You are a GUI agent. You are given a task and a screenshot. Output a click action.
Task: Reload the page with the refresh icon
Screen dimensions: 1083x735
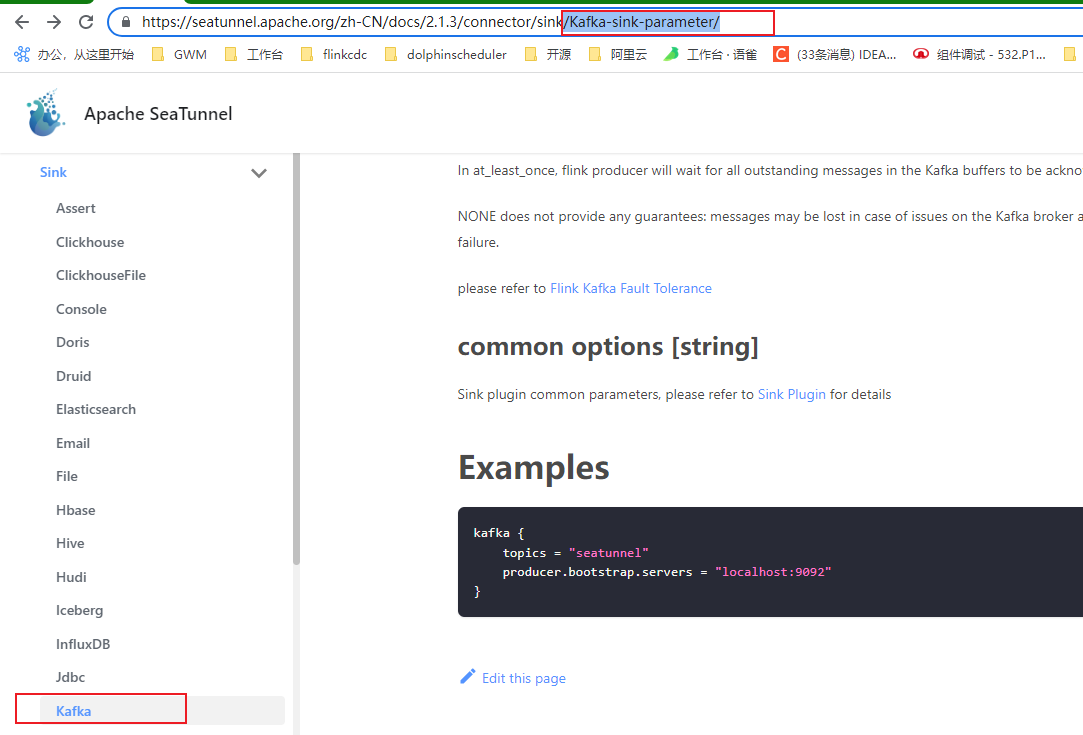86,22
